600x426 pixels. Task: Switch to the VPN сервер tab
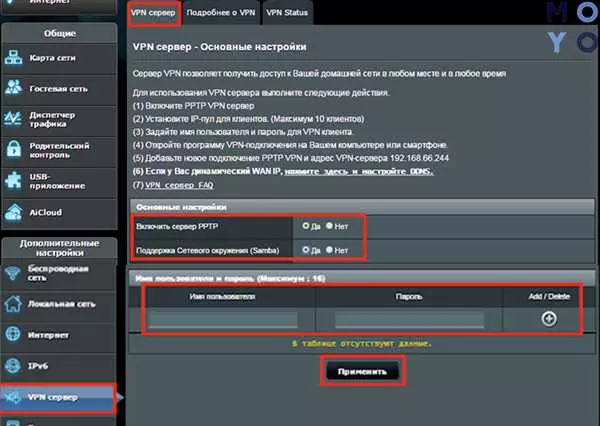153,13
